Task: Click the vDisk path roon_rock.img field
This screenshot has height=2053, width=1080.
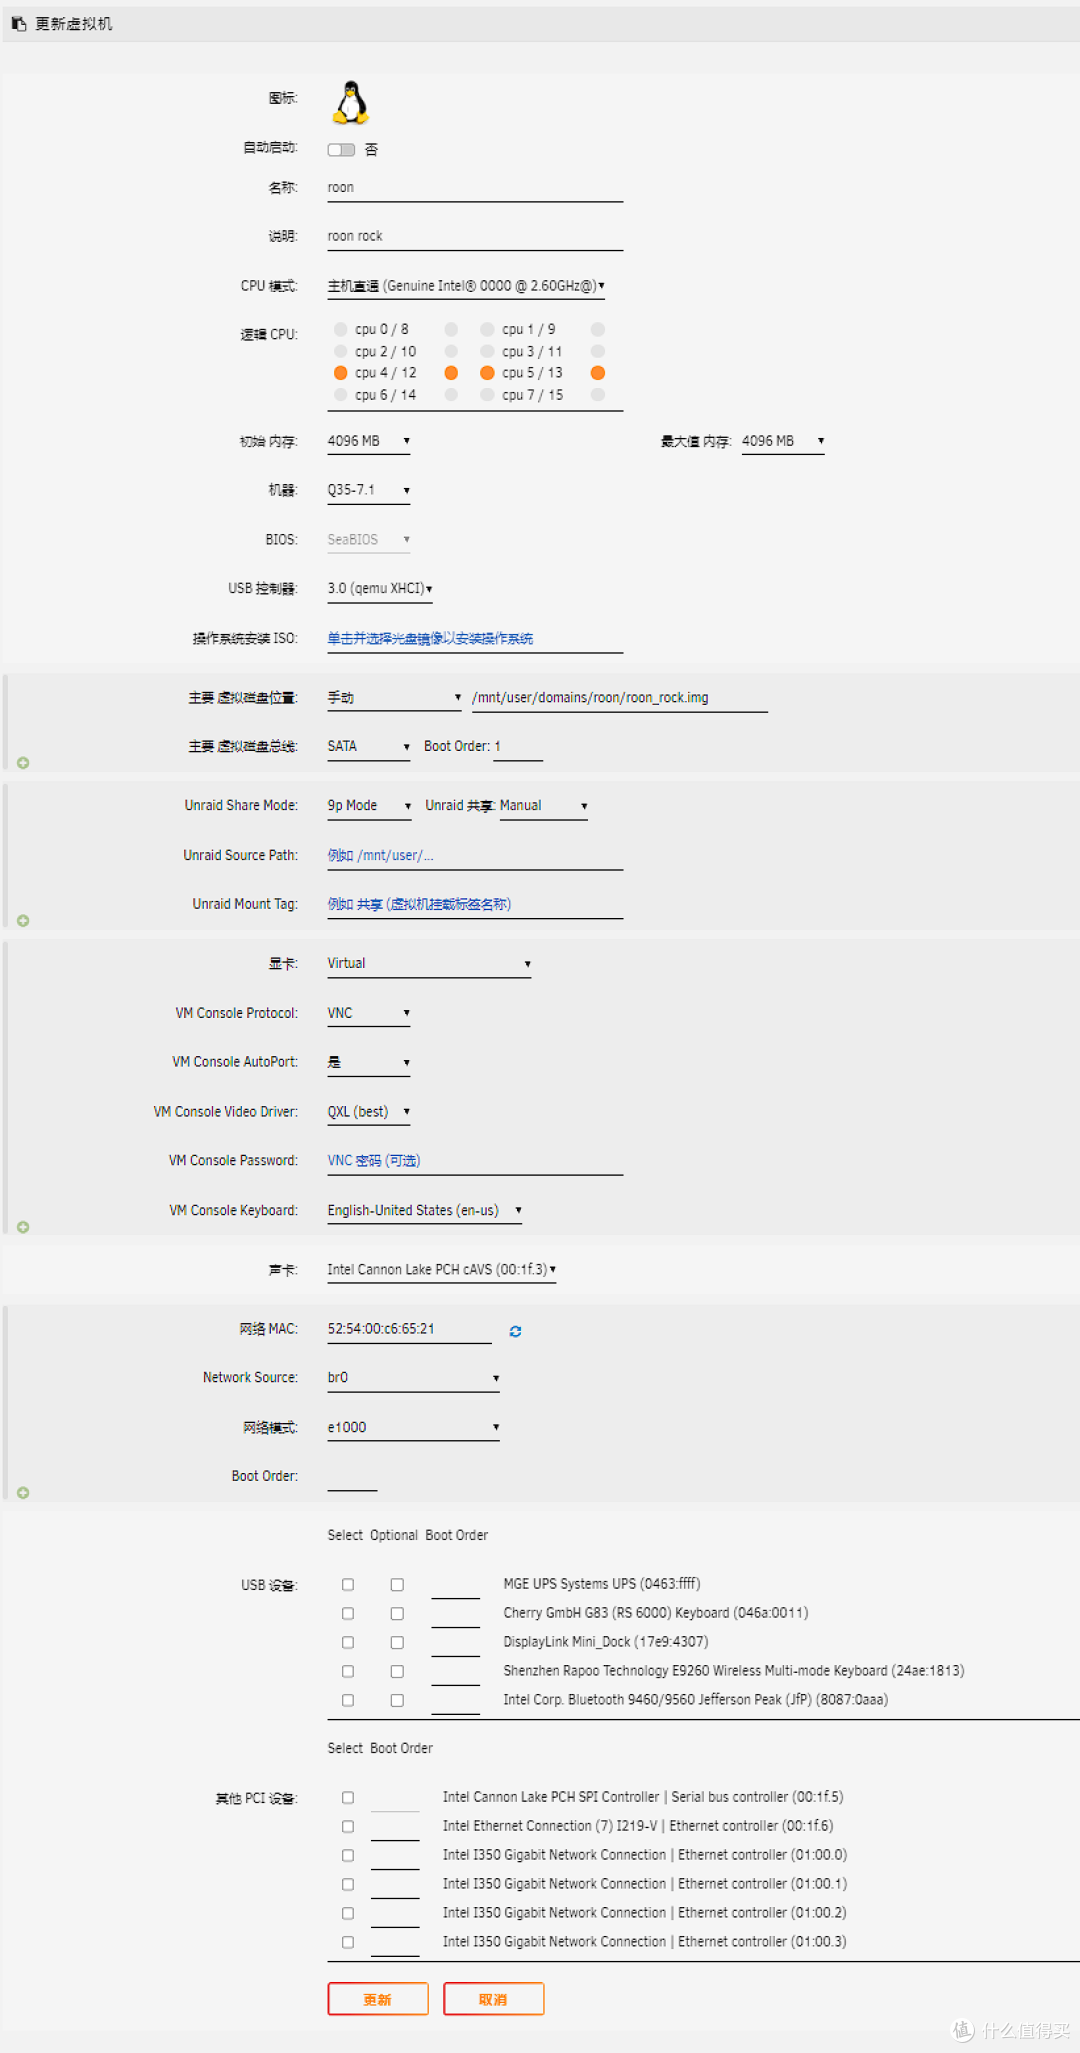Action: tap(620, 698)
